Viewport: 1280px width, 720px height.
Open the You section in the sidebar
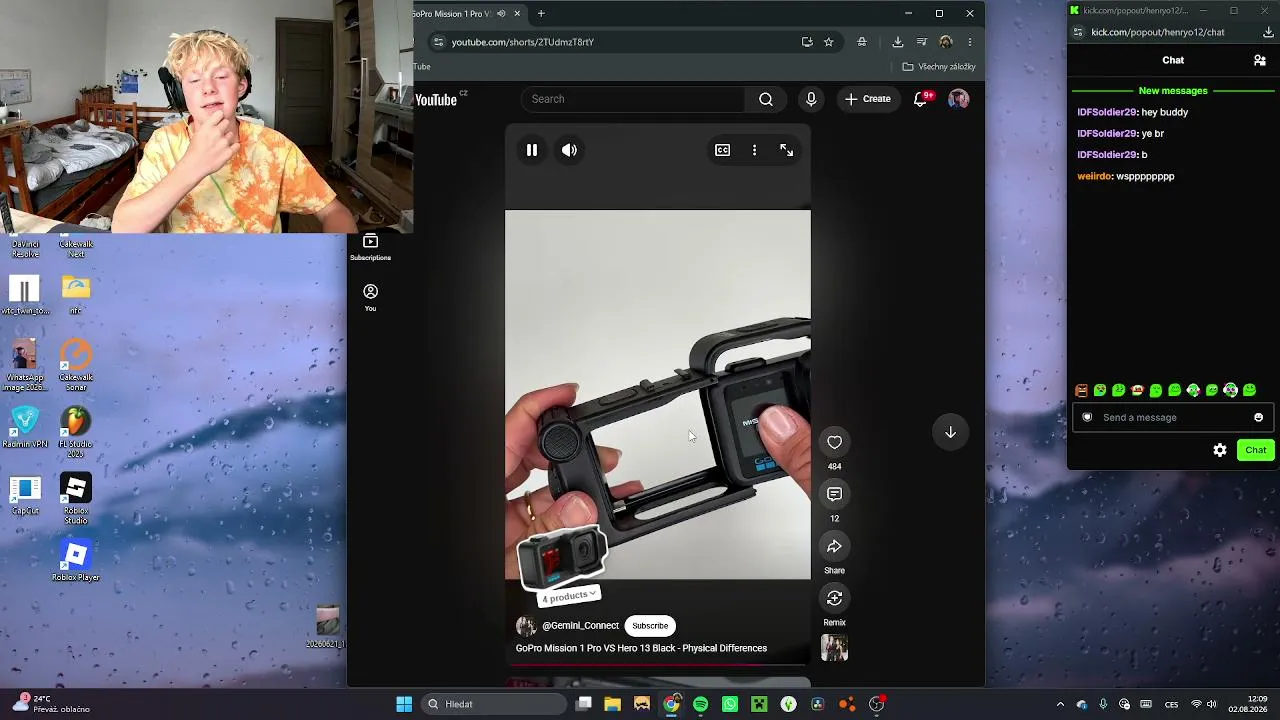point(370,297)
